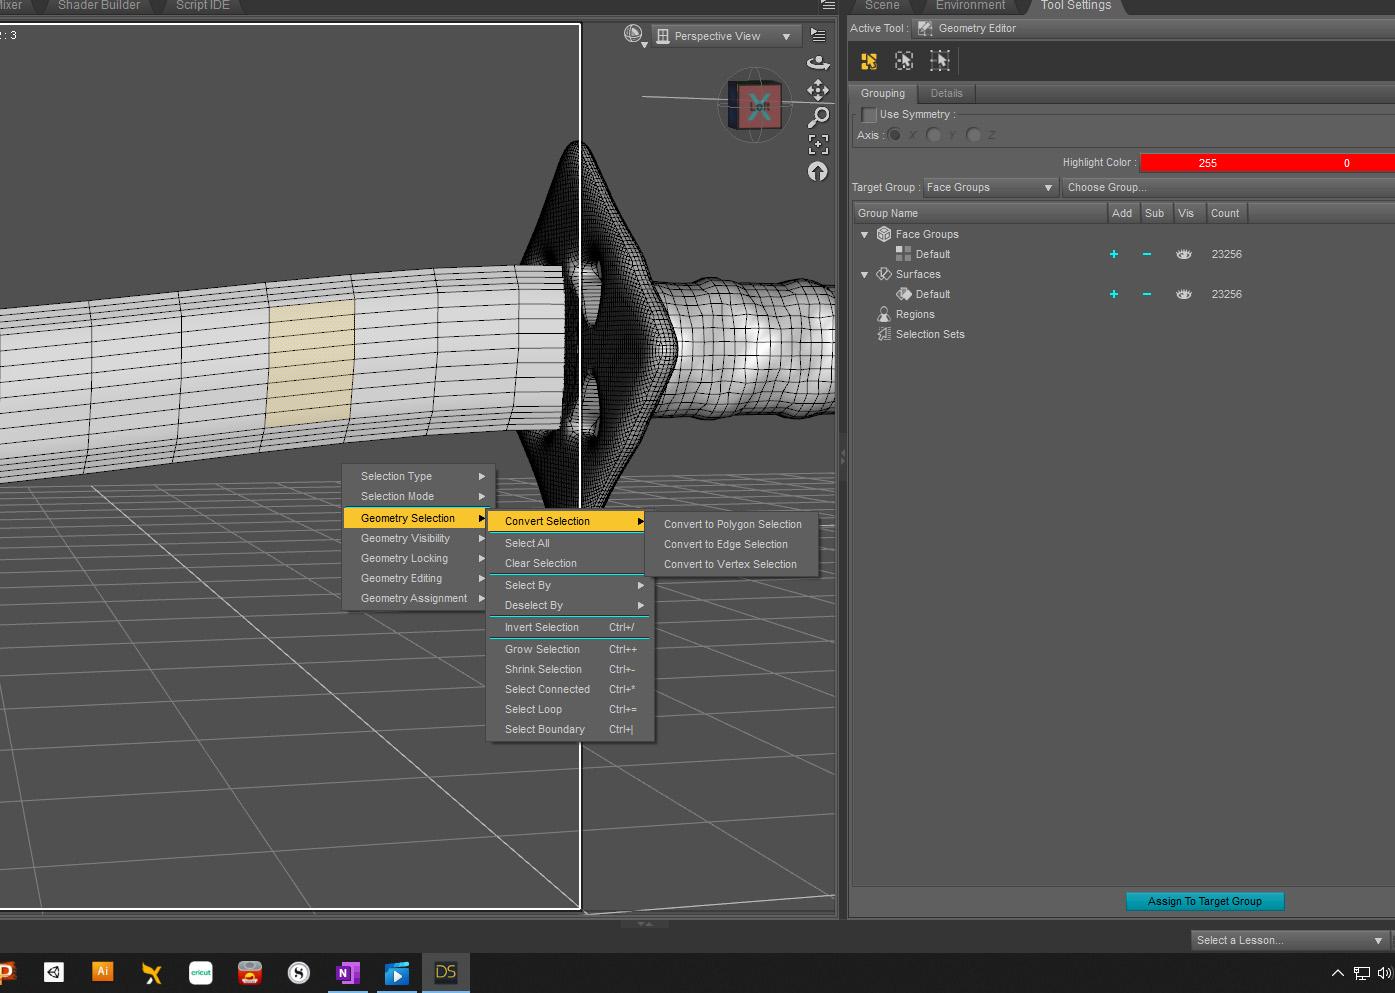Click the view navigation cube widget
The width and height of the screenshot is (1395, 993).
pyautogui.click(x=755, y=103)
